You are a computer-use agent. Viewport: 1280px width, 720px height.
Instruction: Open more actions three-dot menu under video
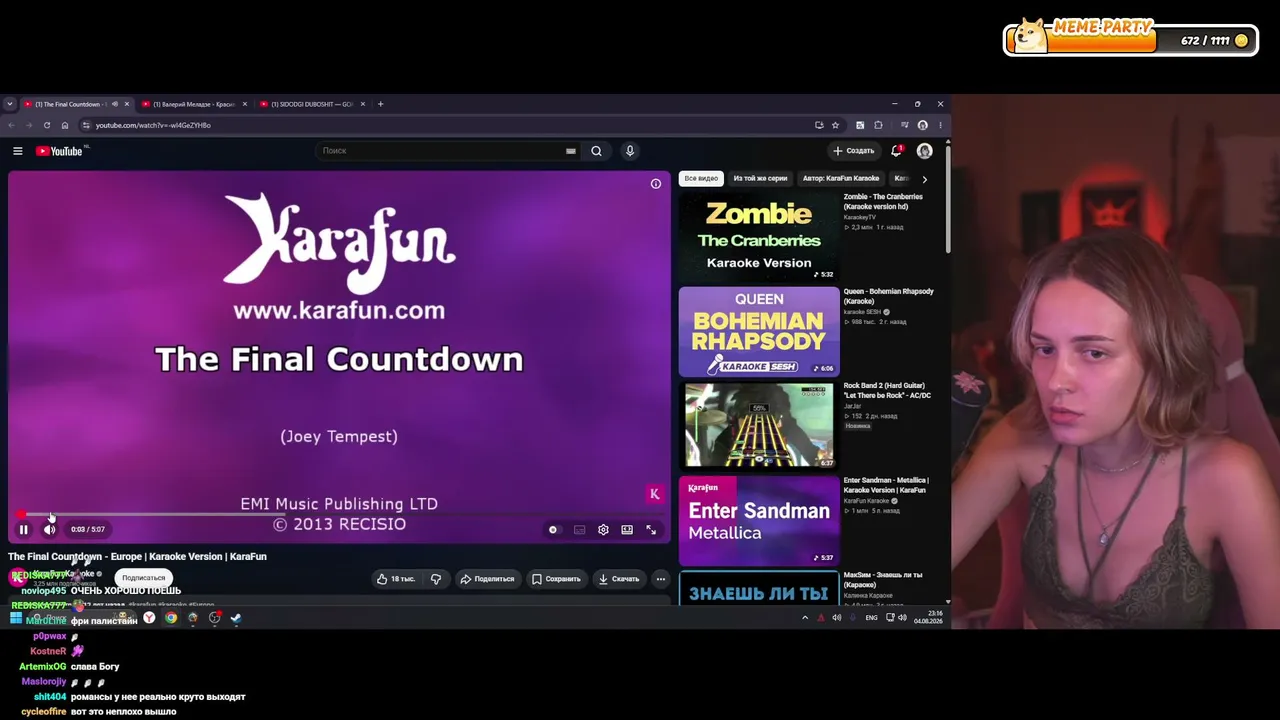660,579
